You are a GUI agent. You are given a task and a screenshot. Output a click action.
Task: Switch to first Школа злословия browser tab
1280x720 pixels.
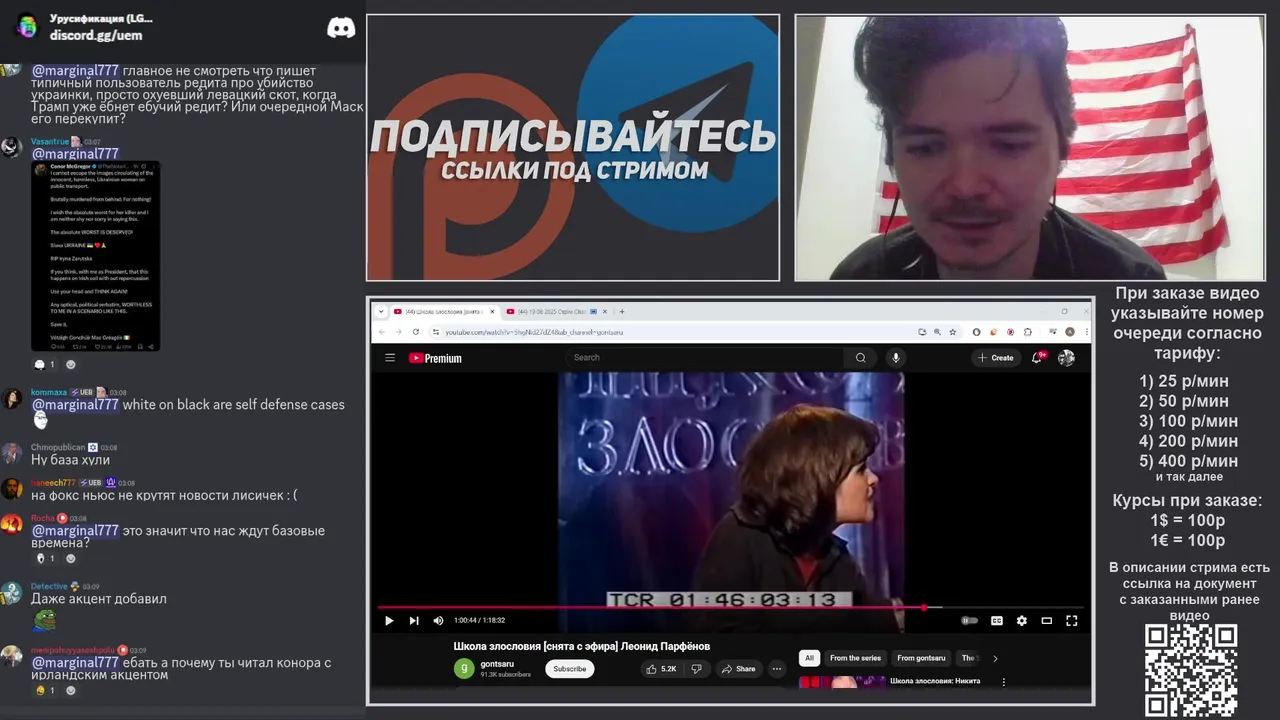coord(444,311)
